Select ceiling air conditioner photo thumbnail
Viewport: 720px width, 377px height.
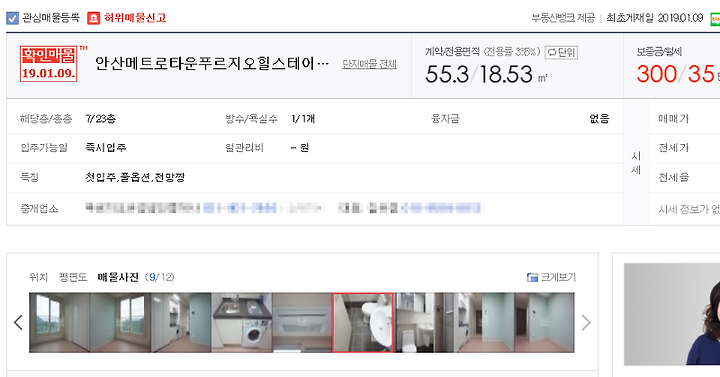pyautogui.click(x=302, y=323)
